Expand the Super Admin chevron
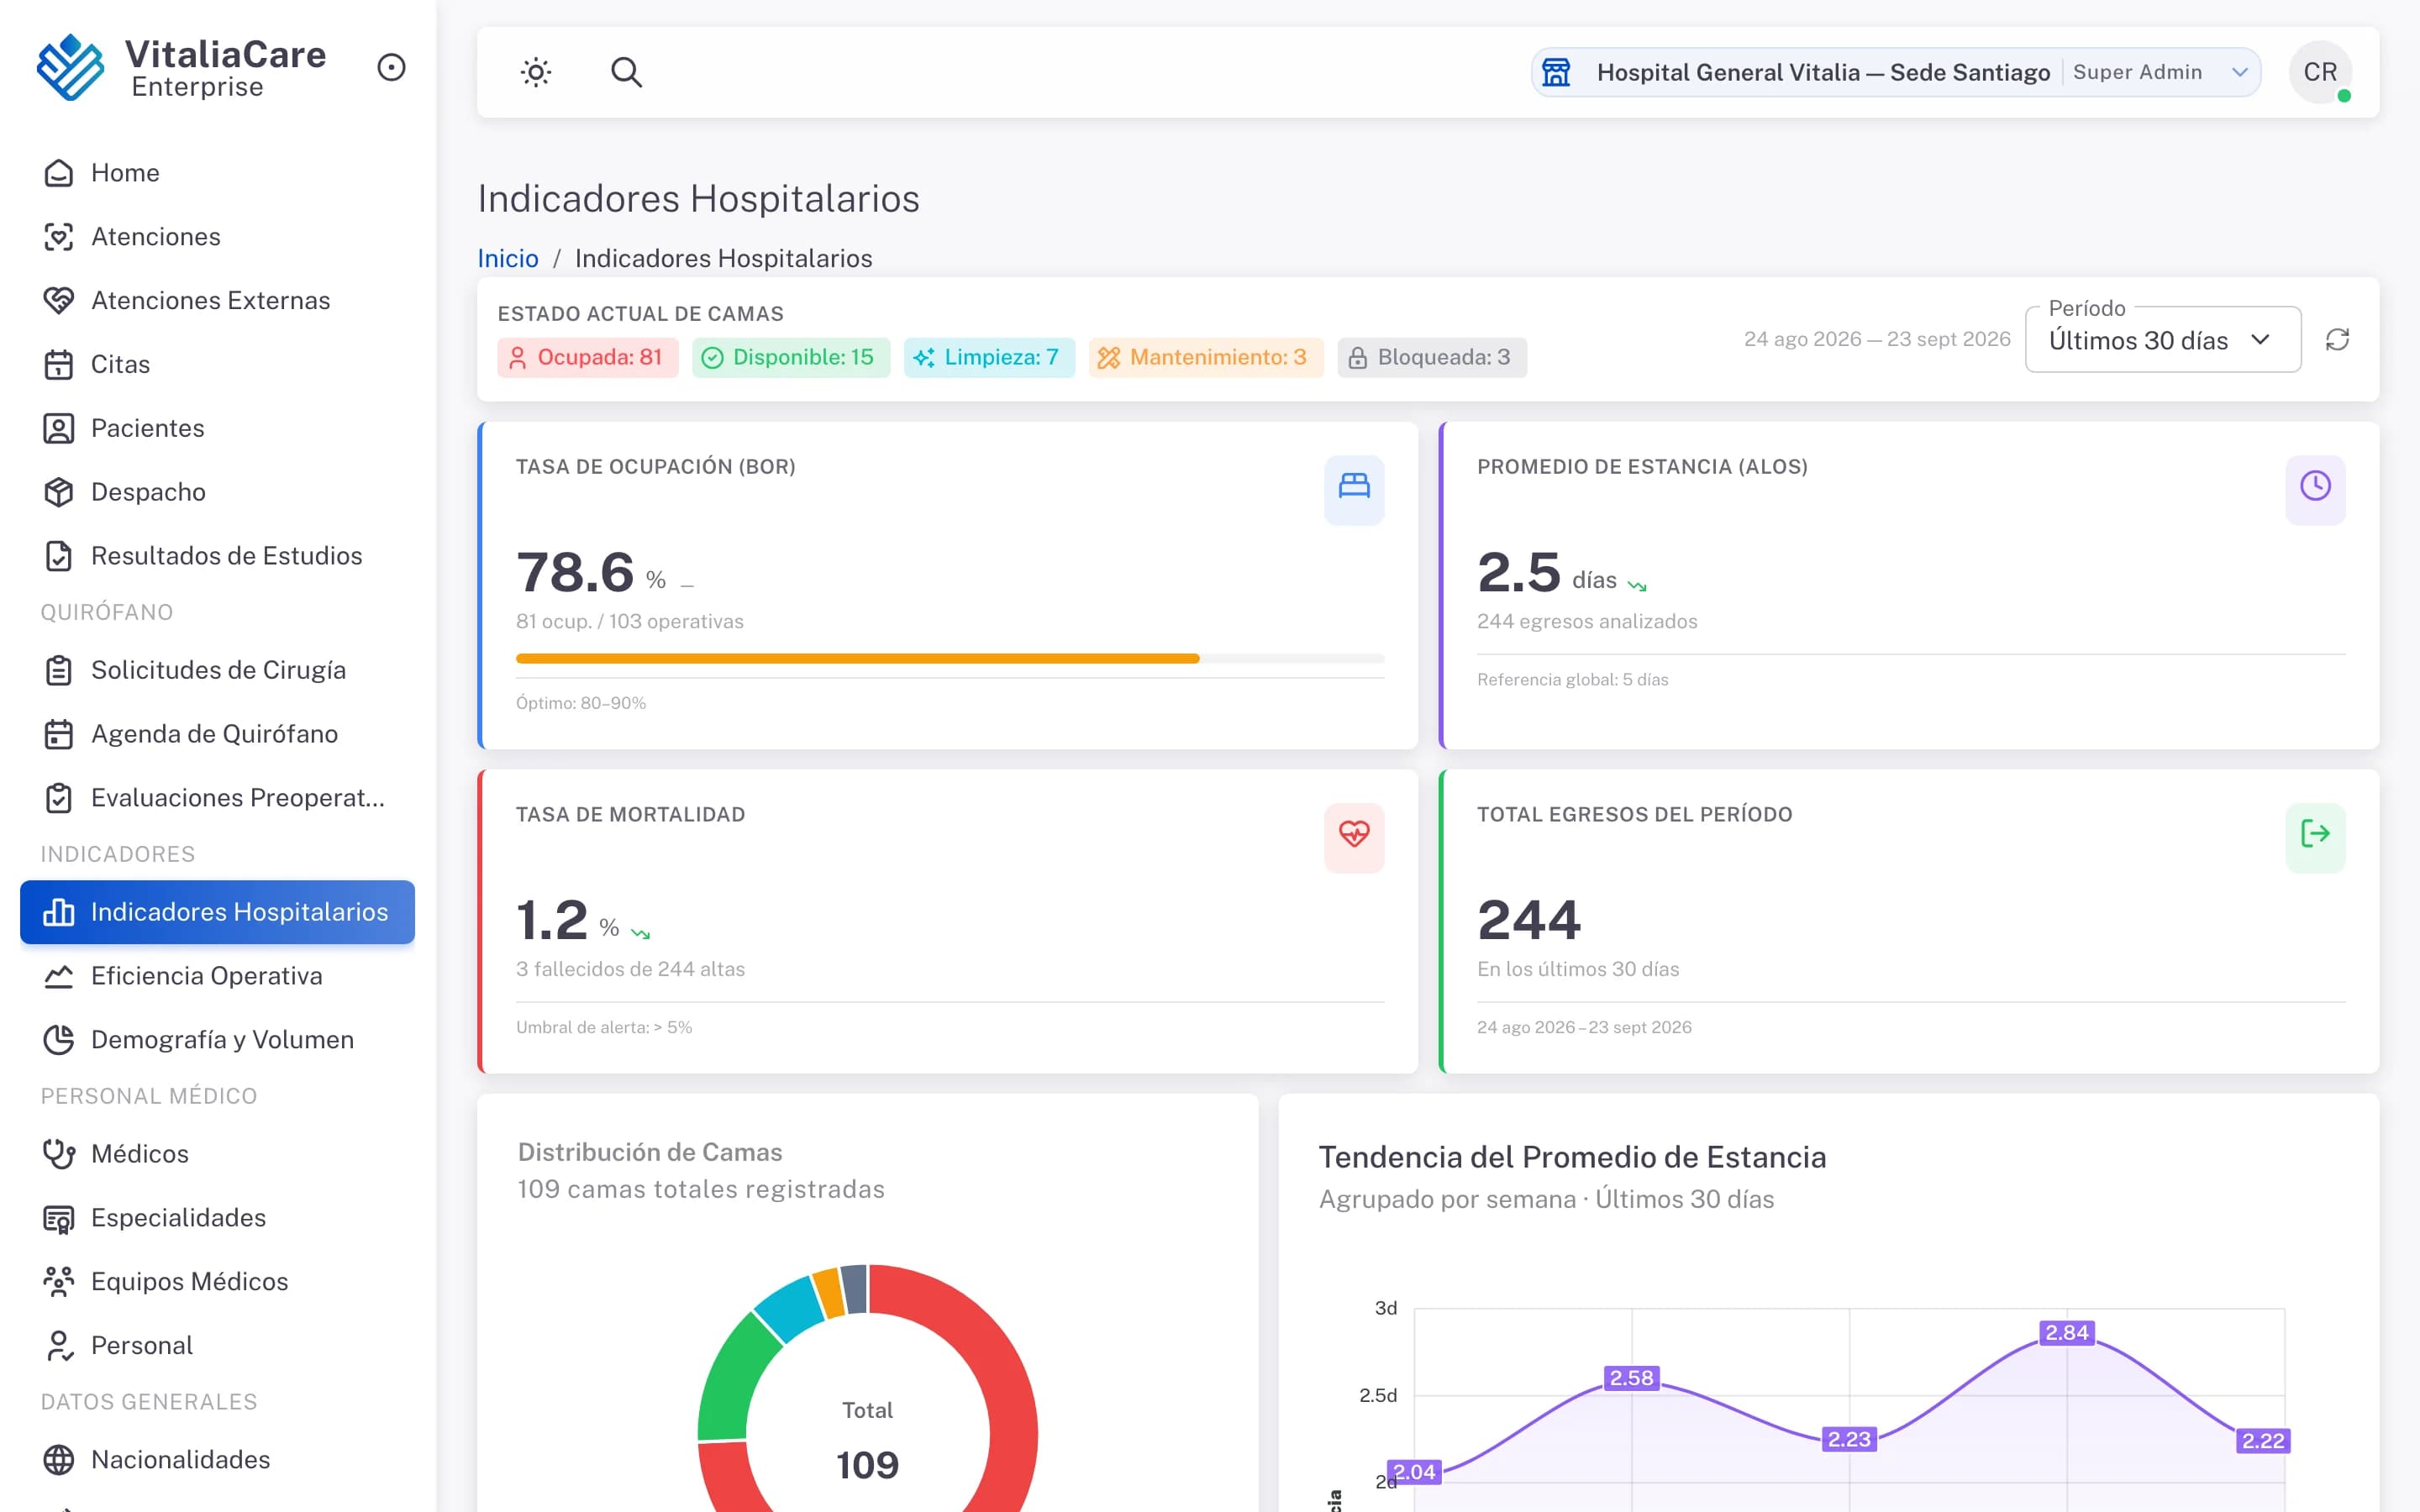This screenshot has height=1512, width=2420. 2240,72
